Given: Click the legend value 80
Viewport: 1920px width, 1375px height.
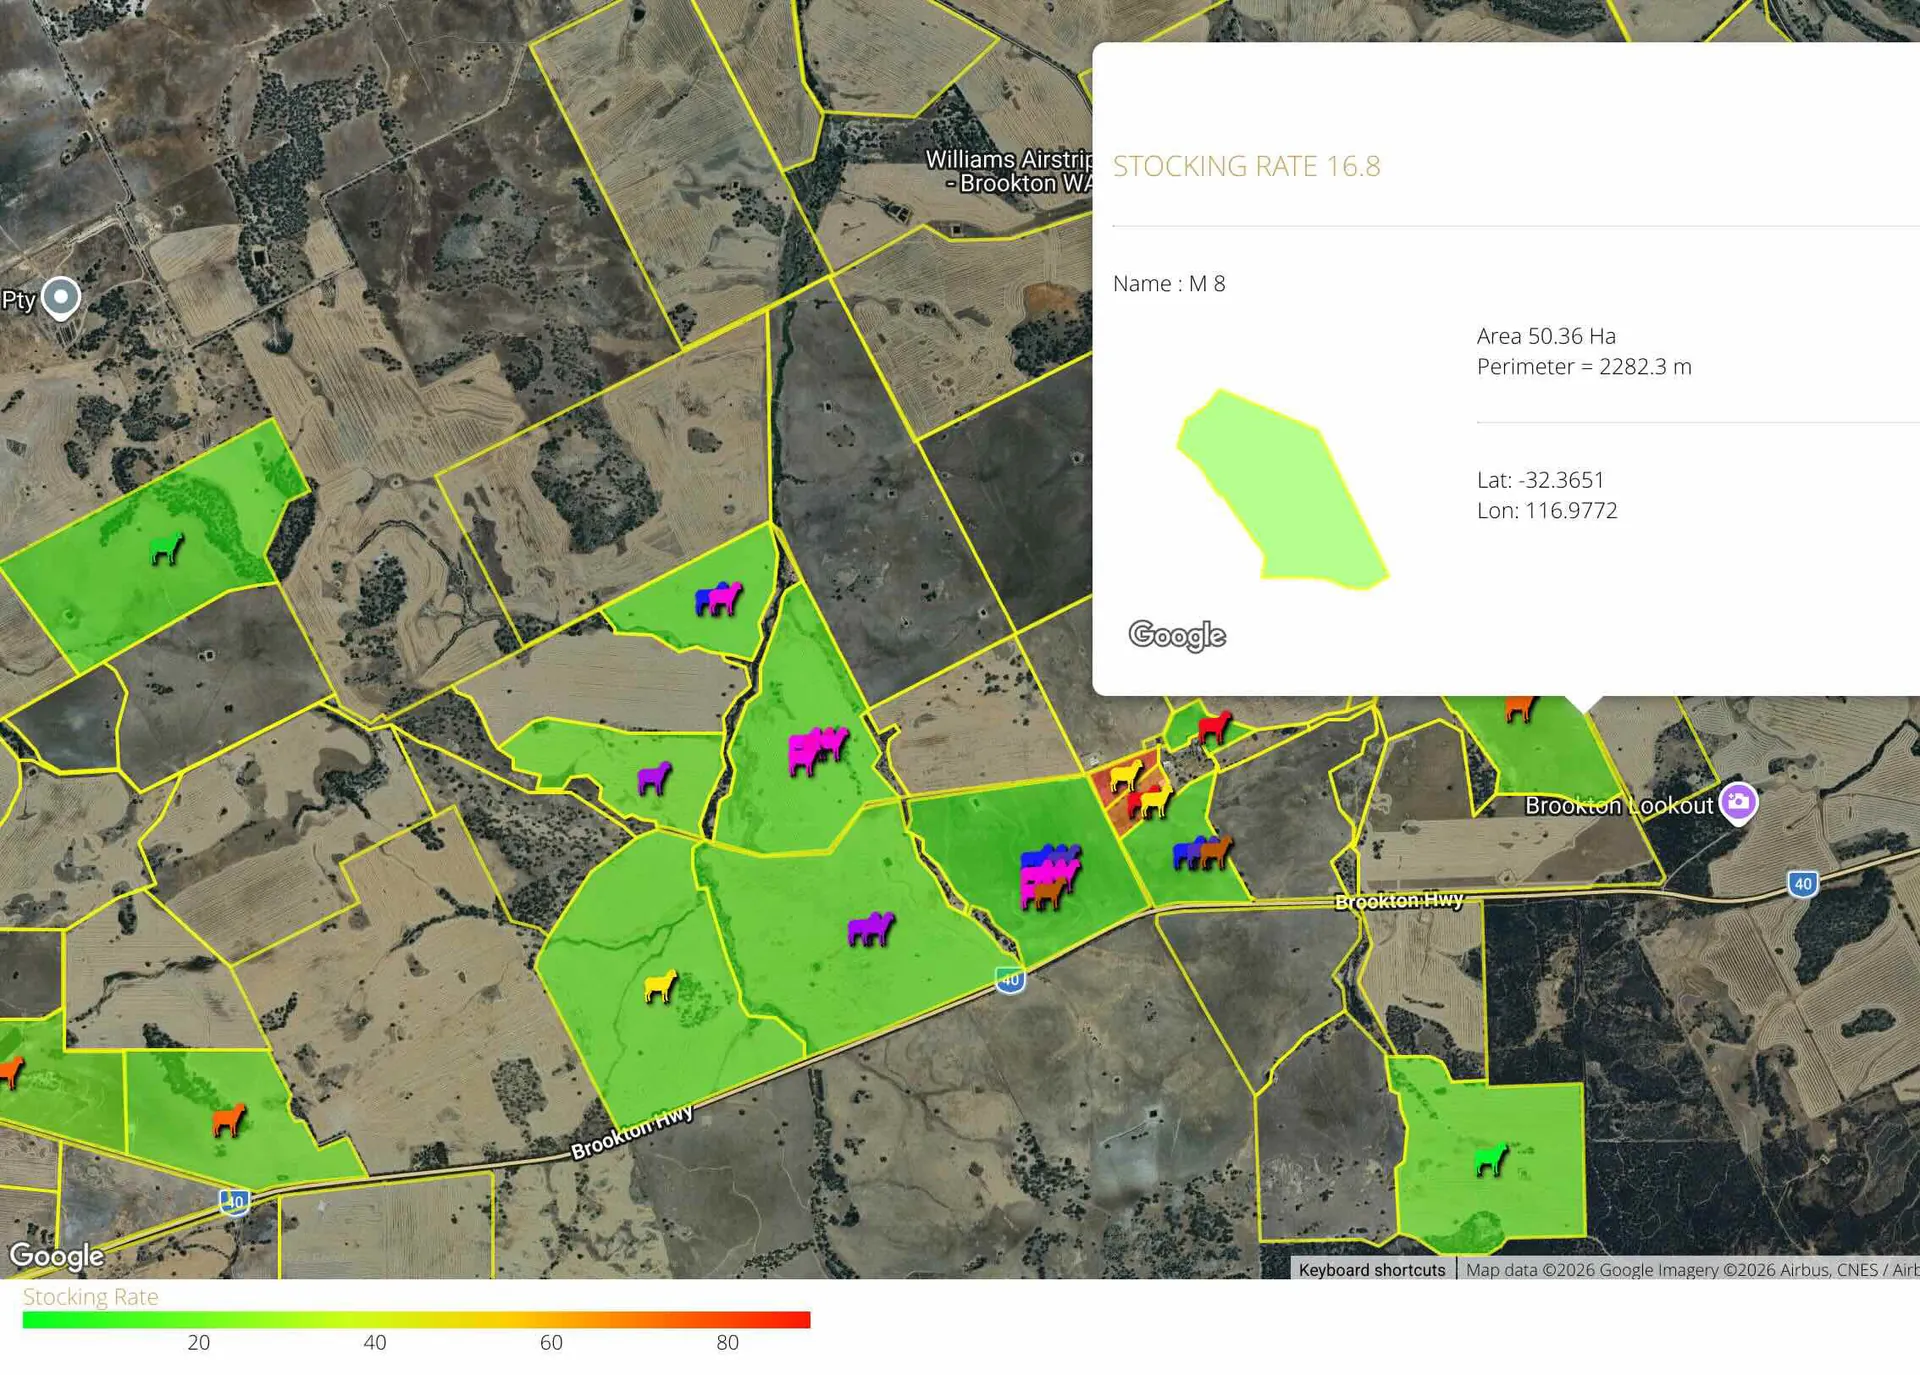Looking at the screenshot, I should tap(727, 1343).
